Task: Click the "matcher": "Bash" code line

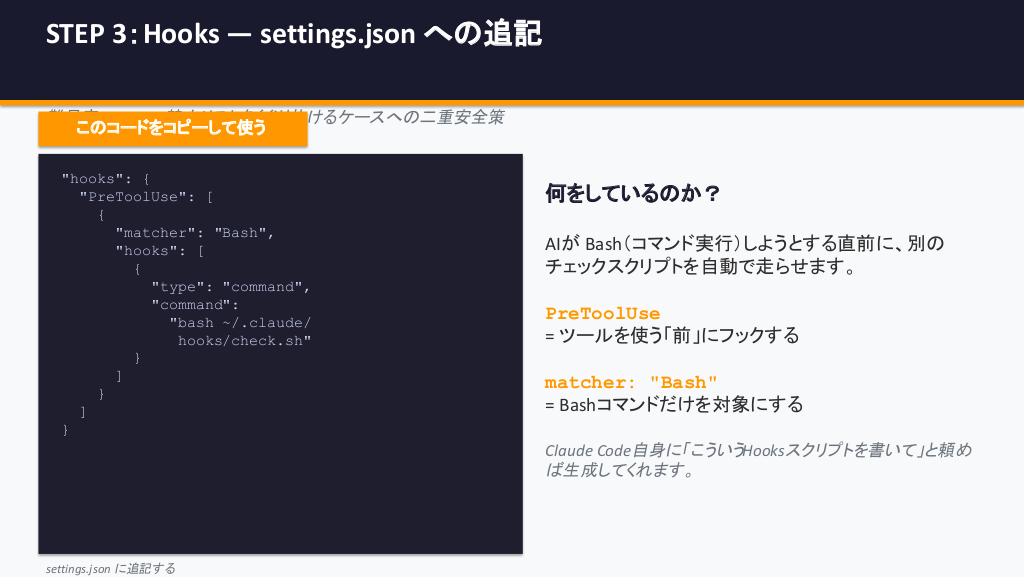Action: coord(194,233)
